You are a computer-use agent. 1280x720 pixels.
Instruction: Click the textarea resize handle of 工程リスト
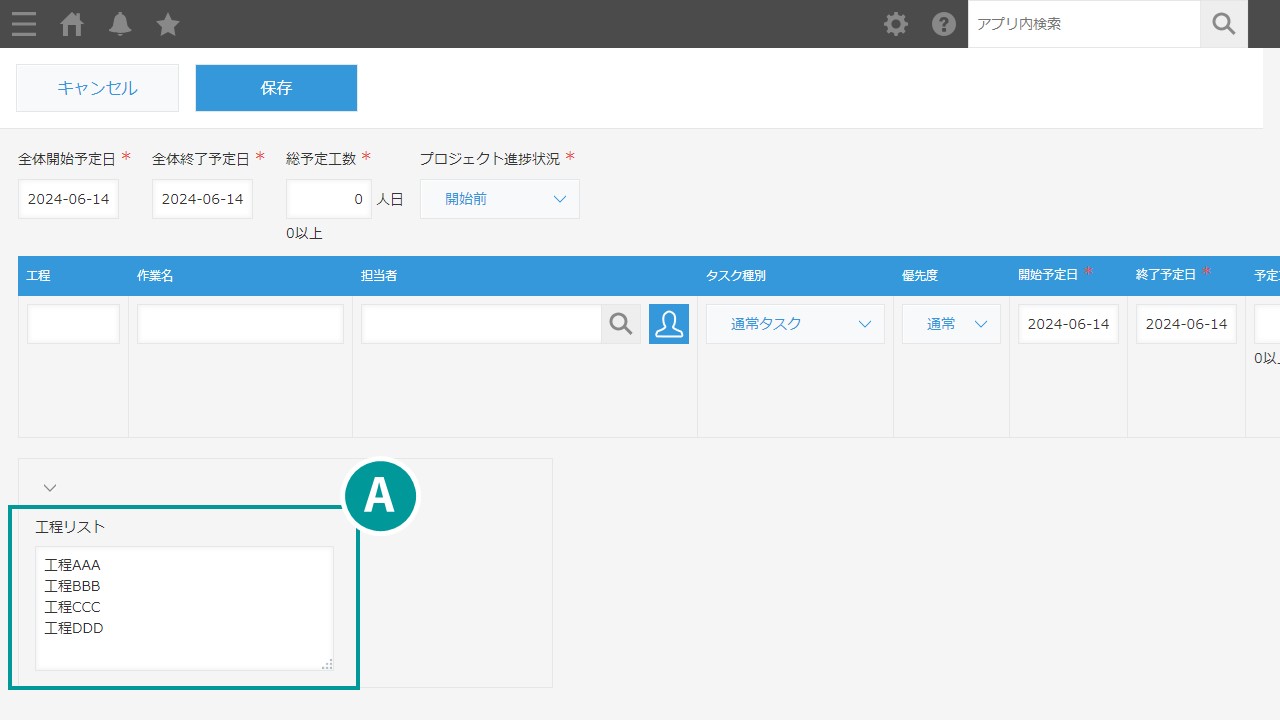(x=327, y=664)
